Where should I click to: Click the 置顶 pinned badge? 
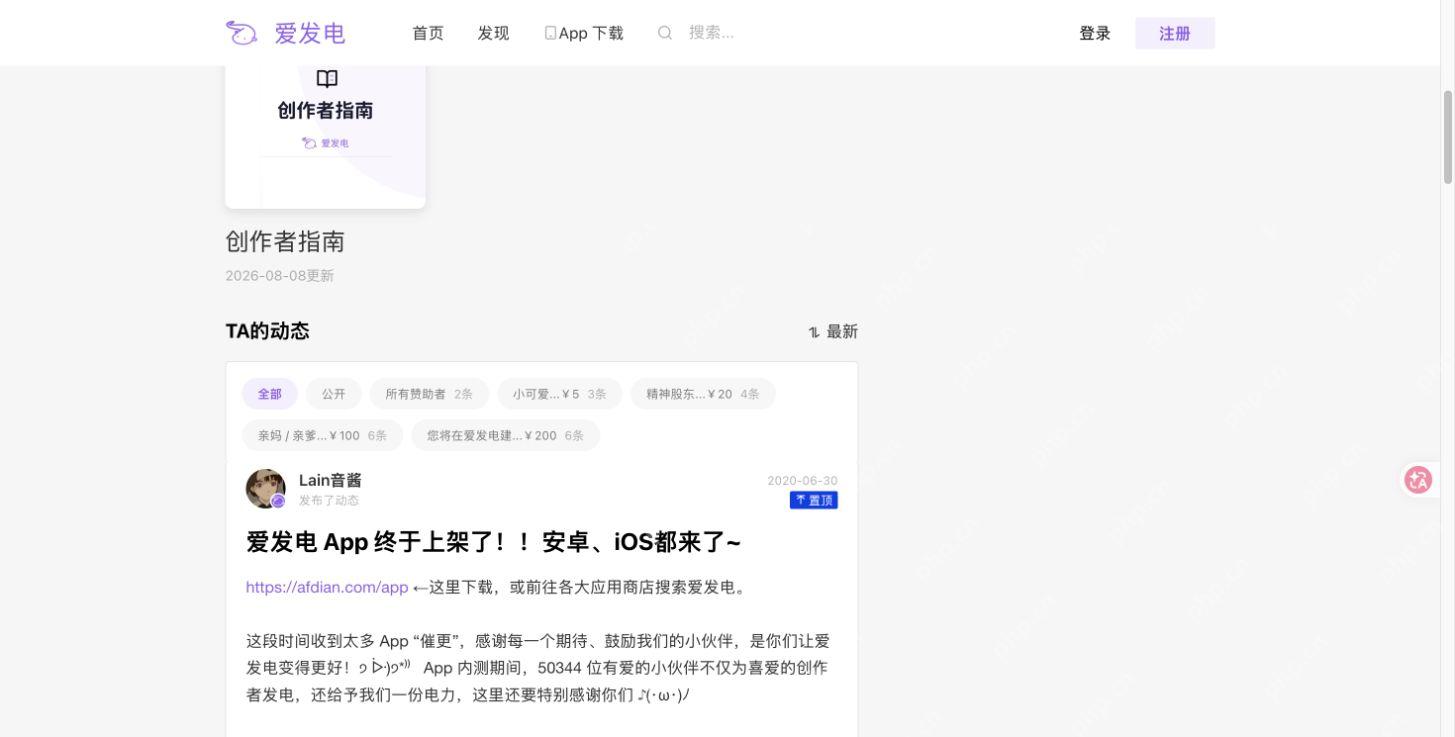point(813,500)
